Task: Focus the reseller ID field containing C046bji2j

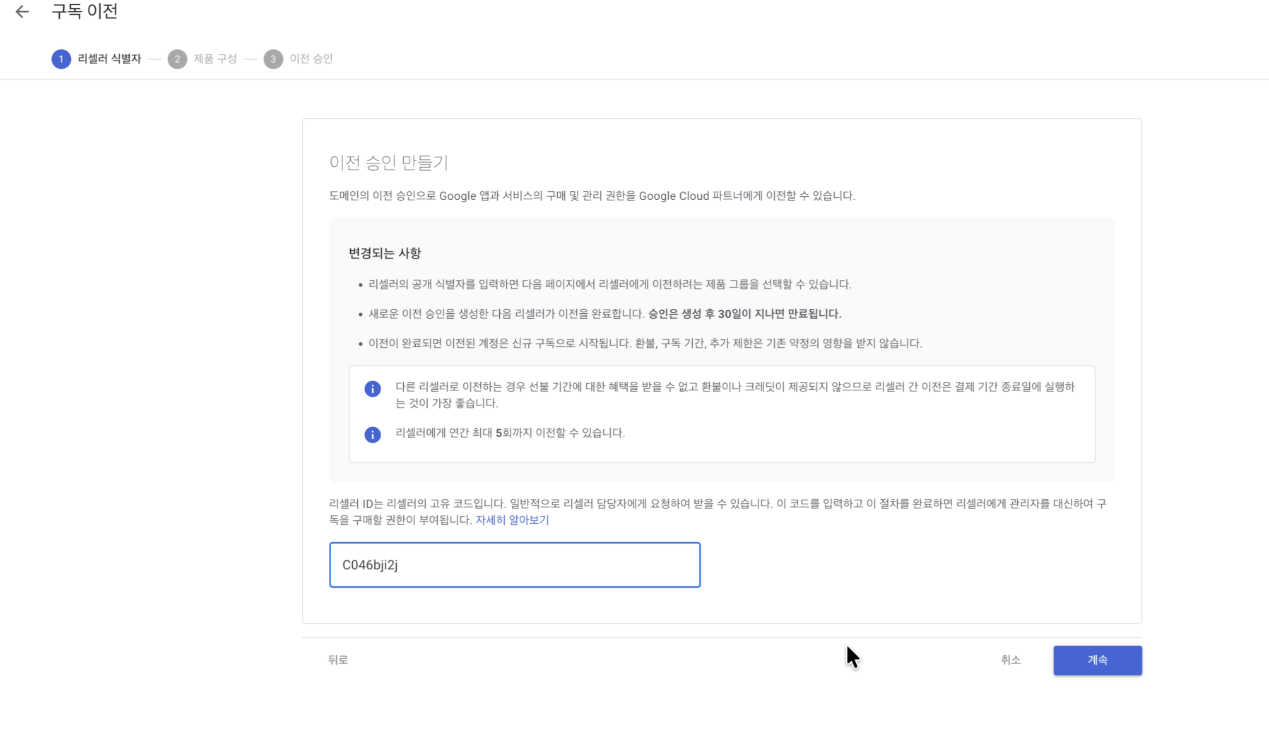Action: [514, 565]
